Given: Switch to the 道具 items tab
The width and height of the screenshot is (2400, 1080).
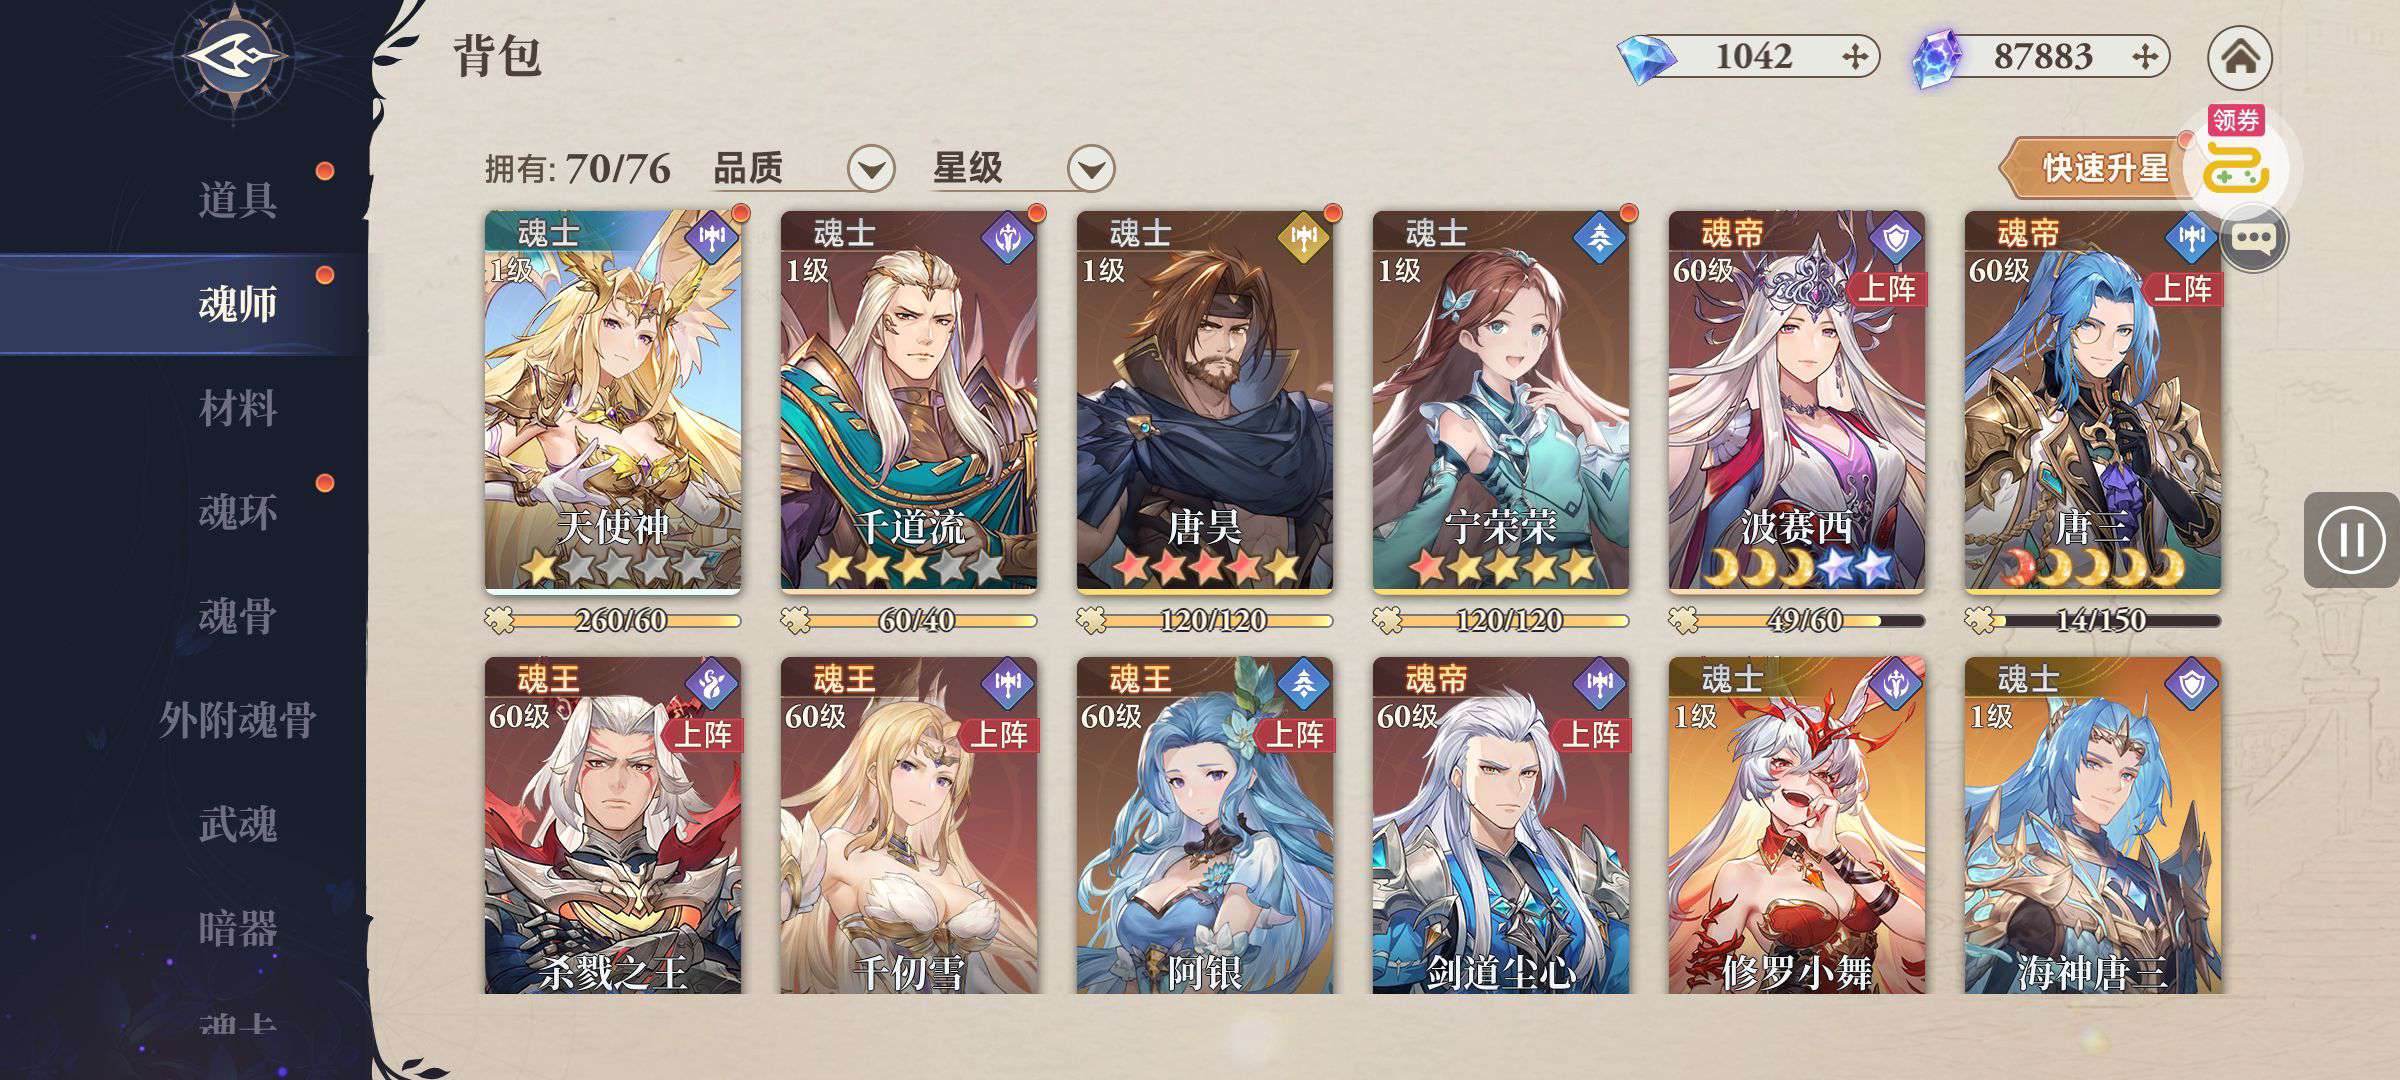Looking at the screenshot, I should coord(237,200).
